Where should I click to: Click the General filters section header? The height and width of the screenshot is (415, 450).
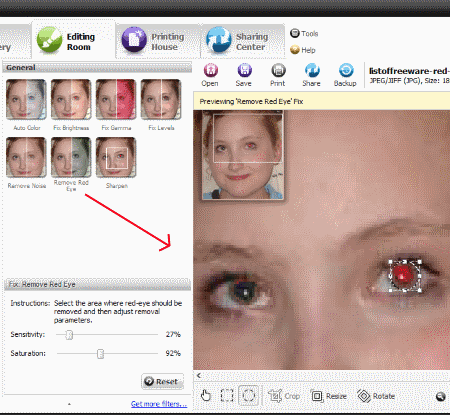(x=97, y=67)
